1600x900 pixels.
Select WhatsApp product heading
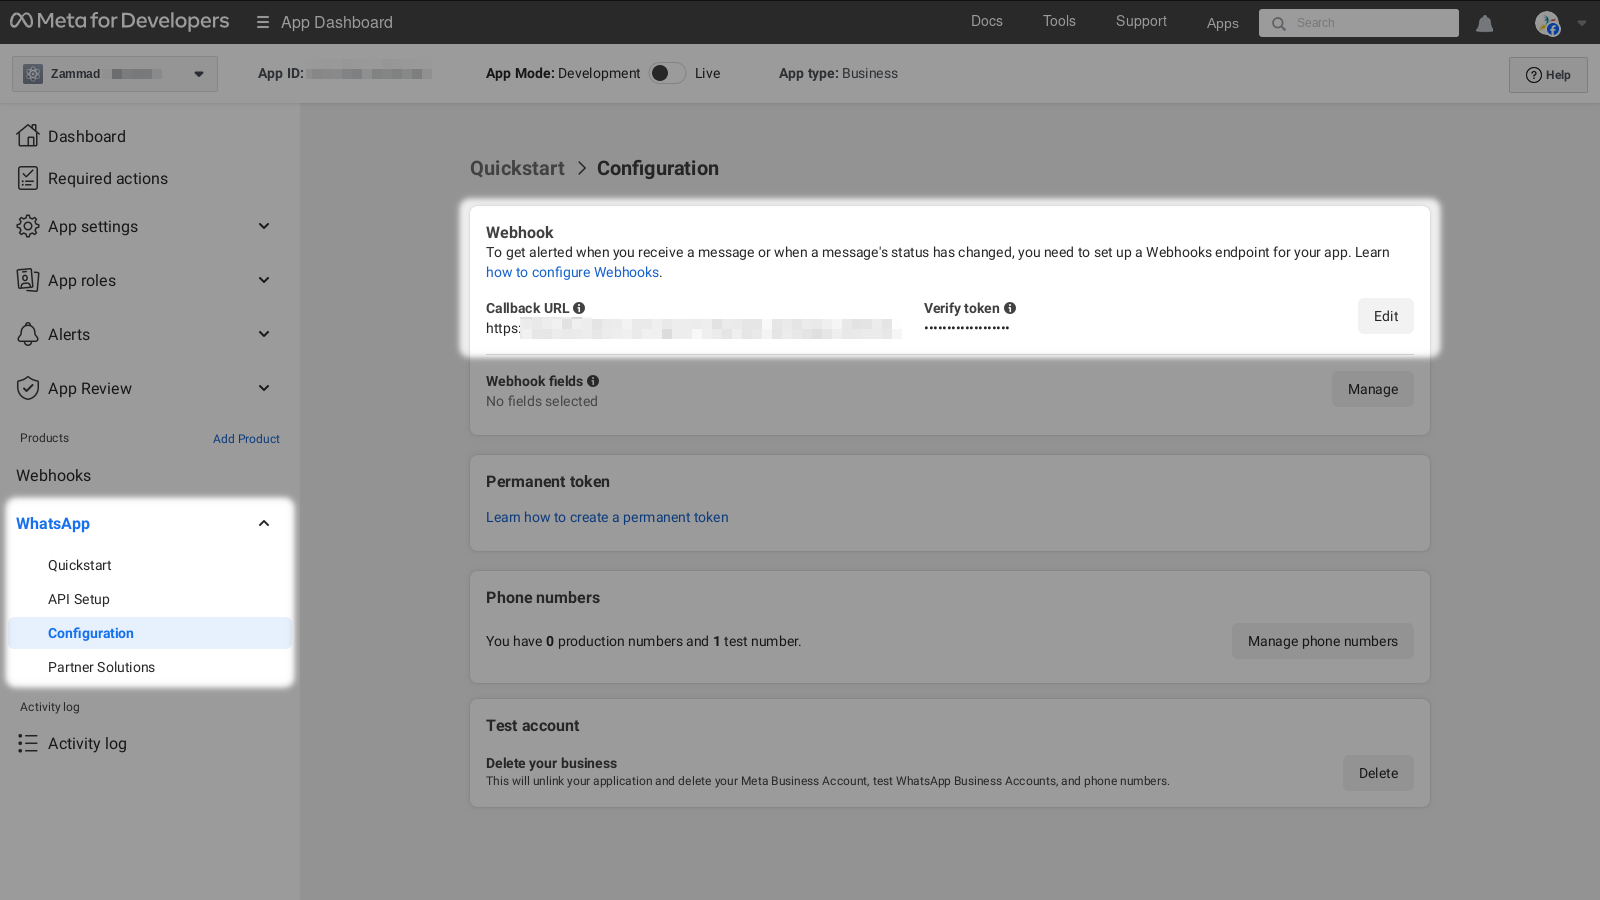[x=53, y=523]
